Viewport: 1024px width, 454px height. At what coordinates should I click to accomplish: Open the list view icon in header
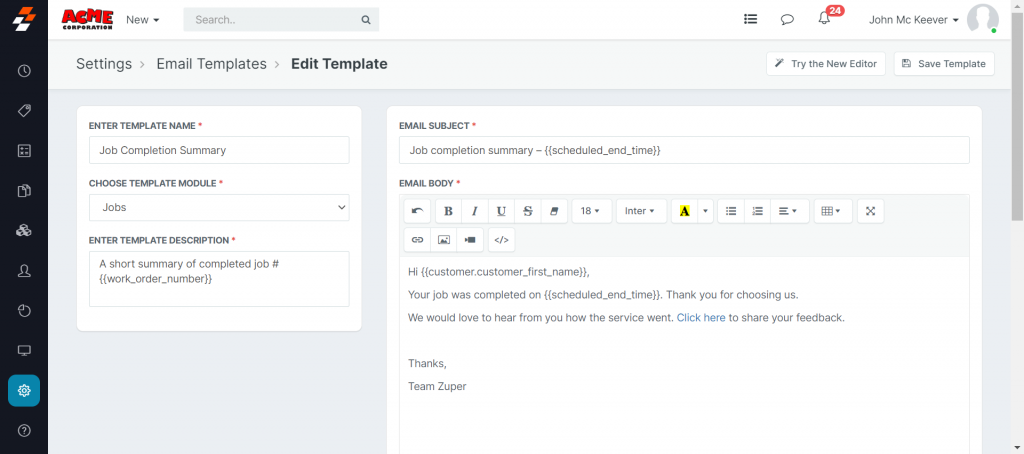pos(750,20)
